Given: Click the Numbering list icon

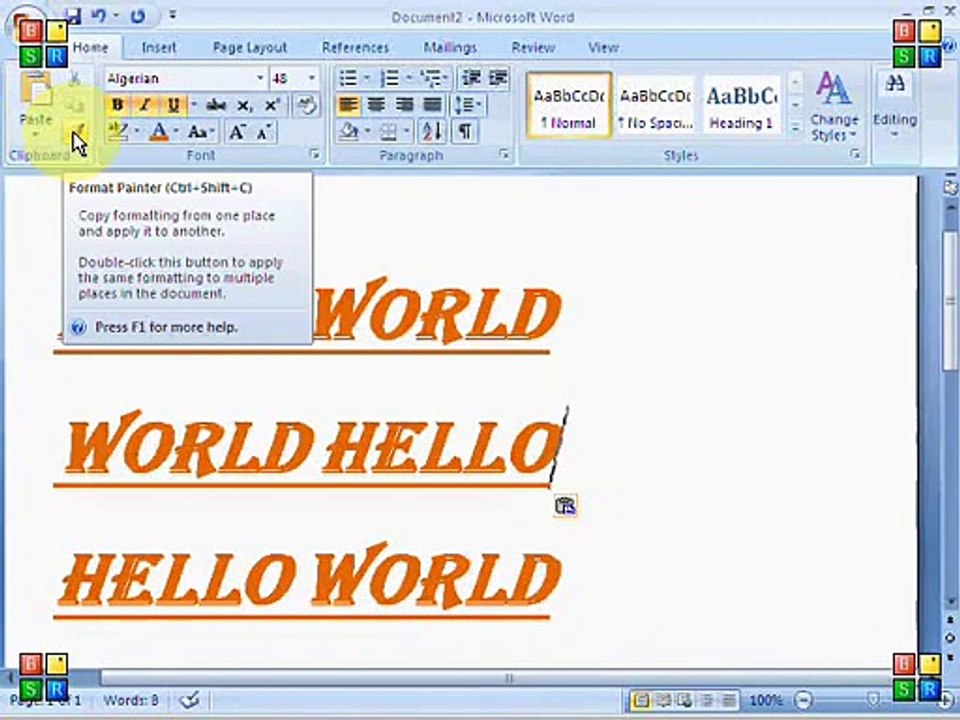Looking at the screenshot, I should coord(389,78).
